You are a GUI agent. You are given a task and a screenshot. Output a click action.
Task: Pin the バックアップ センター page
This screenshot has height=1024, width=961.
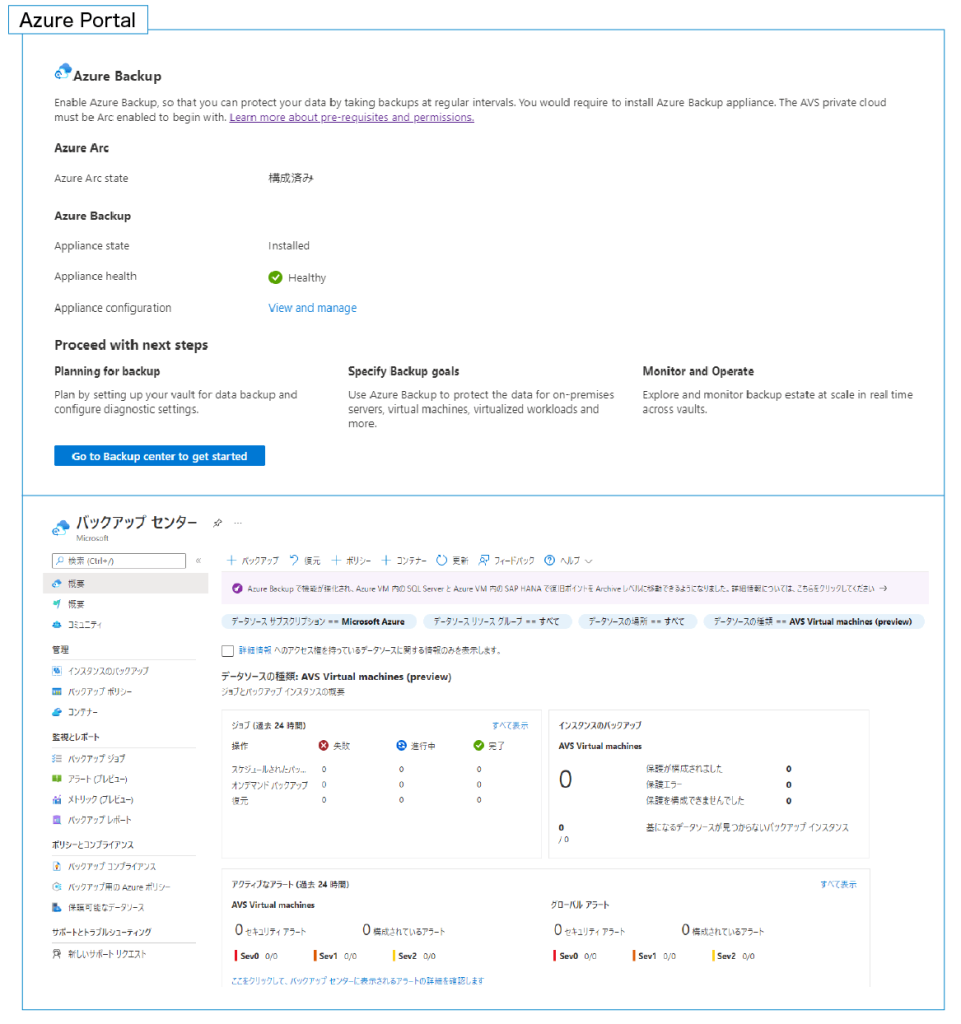click(216, 522)
